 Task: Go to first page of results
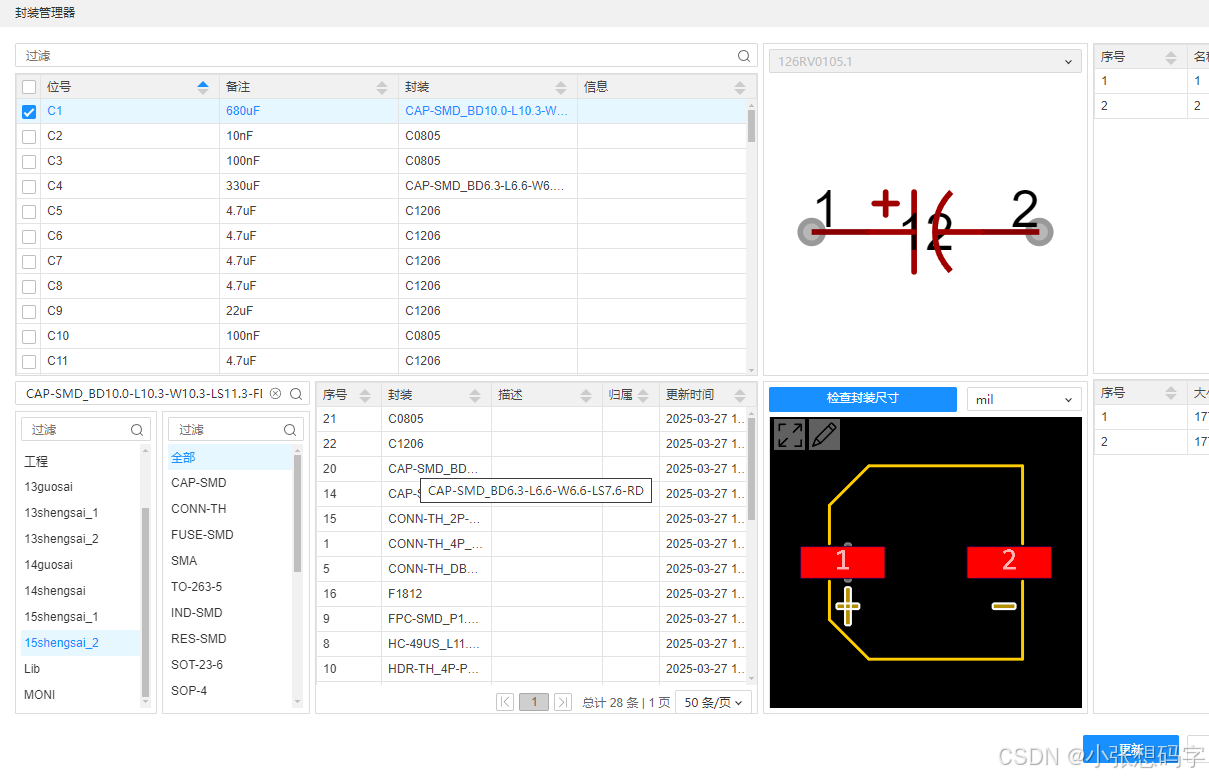point(505,702)
